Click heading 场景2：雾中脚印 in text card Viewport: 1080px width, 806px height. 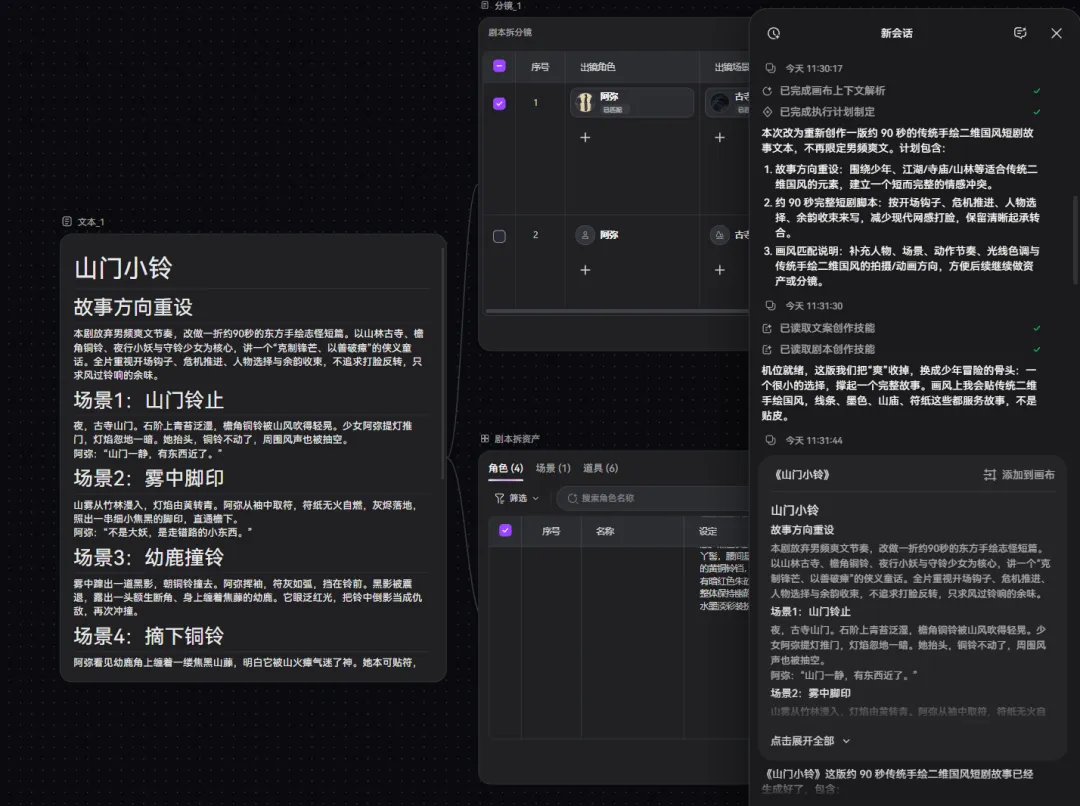click(x=149, y=478)
